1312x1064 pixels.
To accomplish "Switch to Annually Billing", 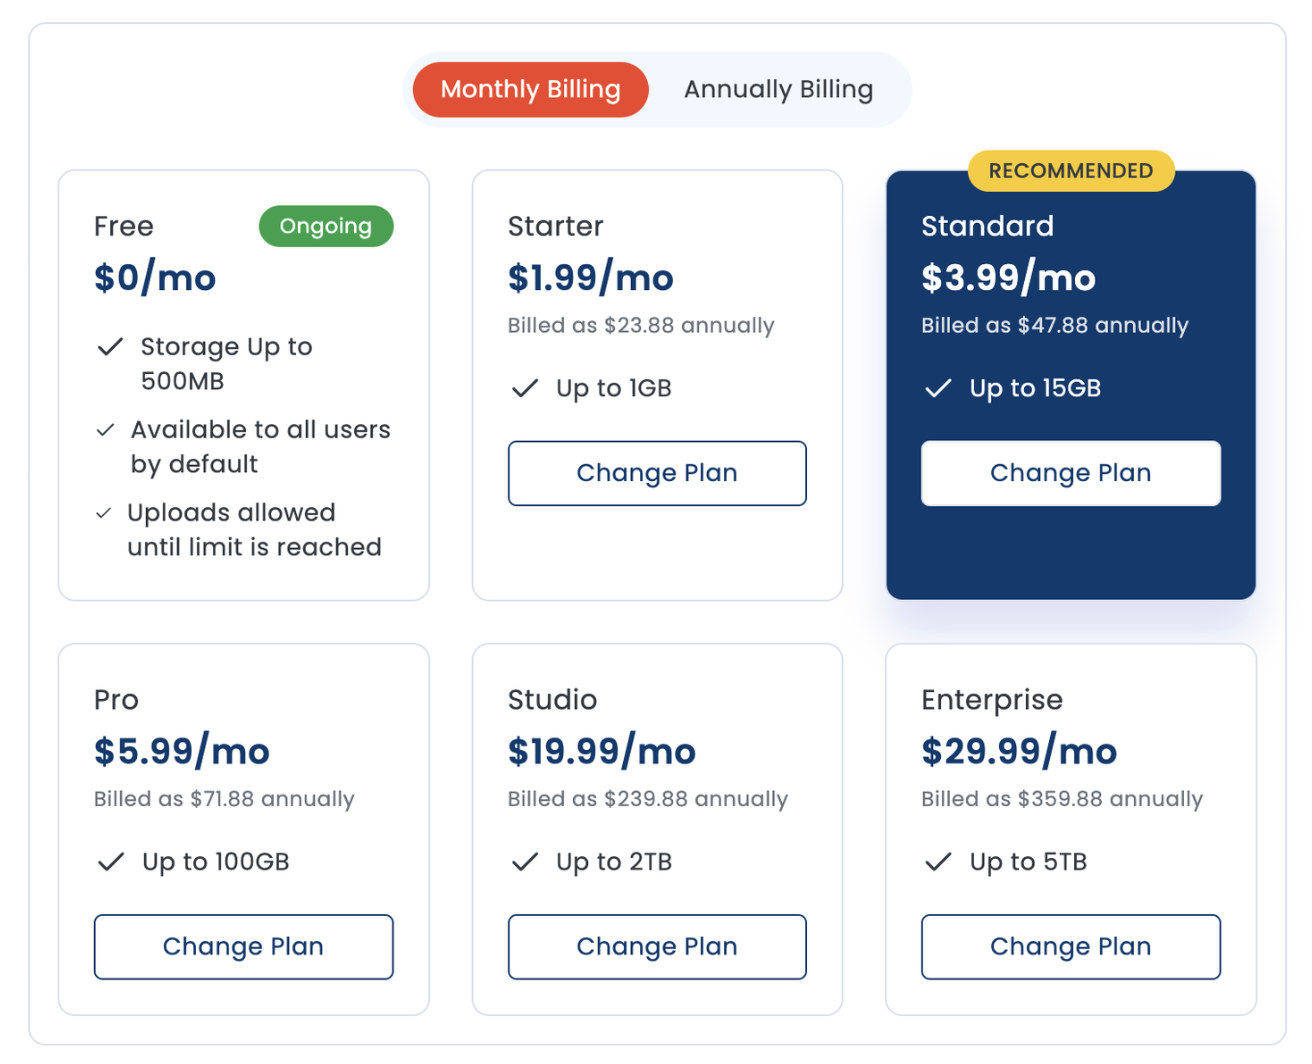I will click(x=778, y=89).
